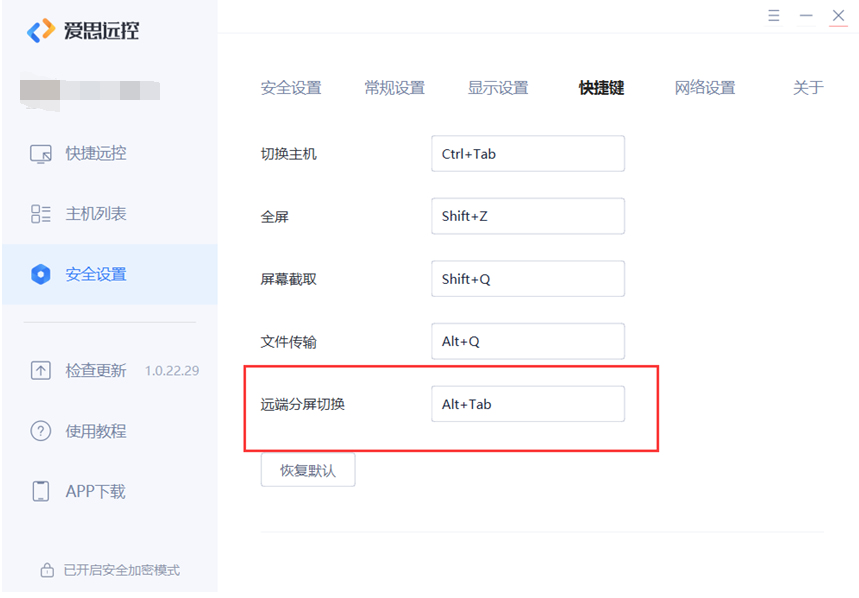Click the 屏幕截取 shortcut input box
This screenshot has height=598, width=859.
[x=528, y=279]
